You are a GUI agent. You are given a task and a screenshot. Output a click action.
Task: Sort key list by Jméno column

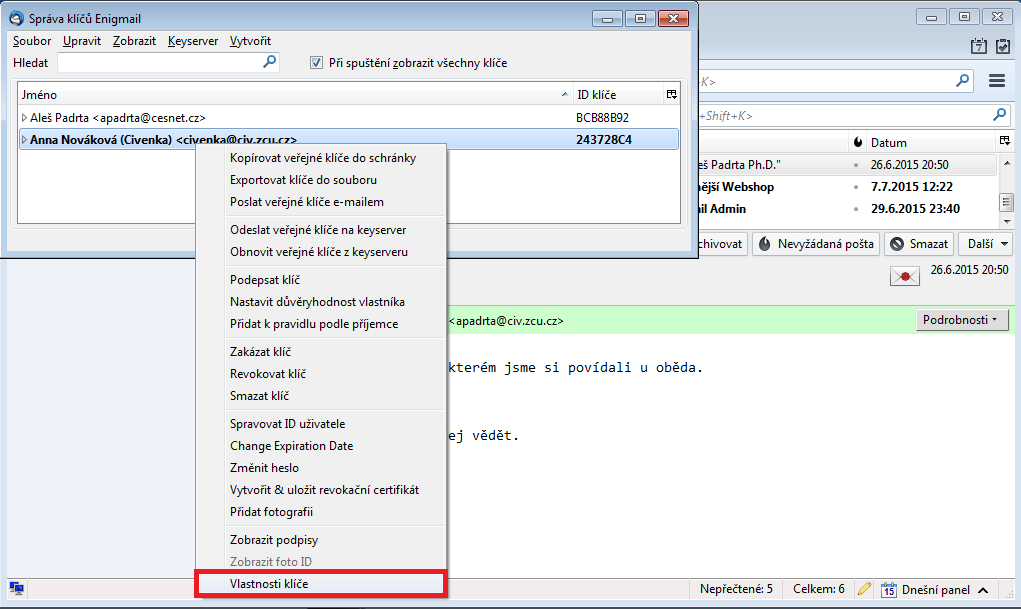(x=295, y=94)
